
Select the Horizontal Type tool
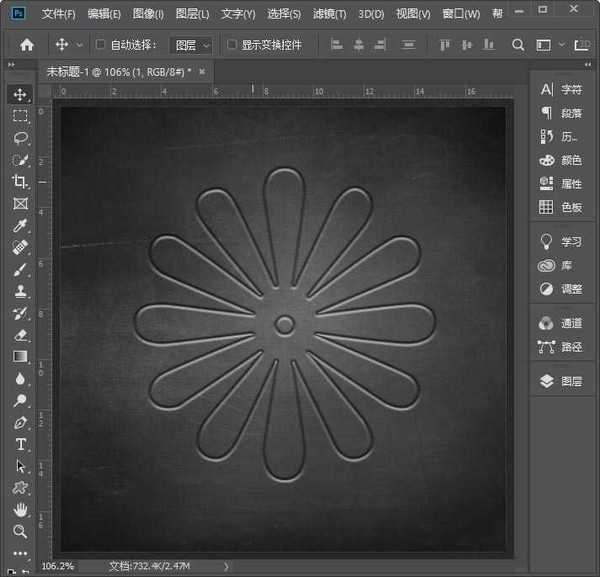pos(20,444)
